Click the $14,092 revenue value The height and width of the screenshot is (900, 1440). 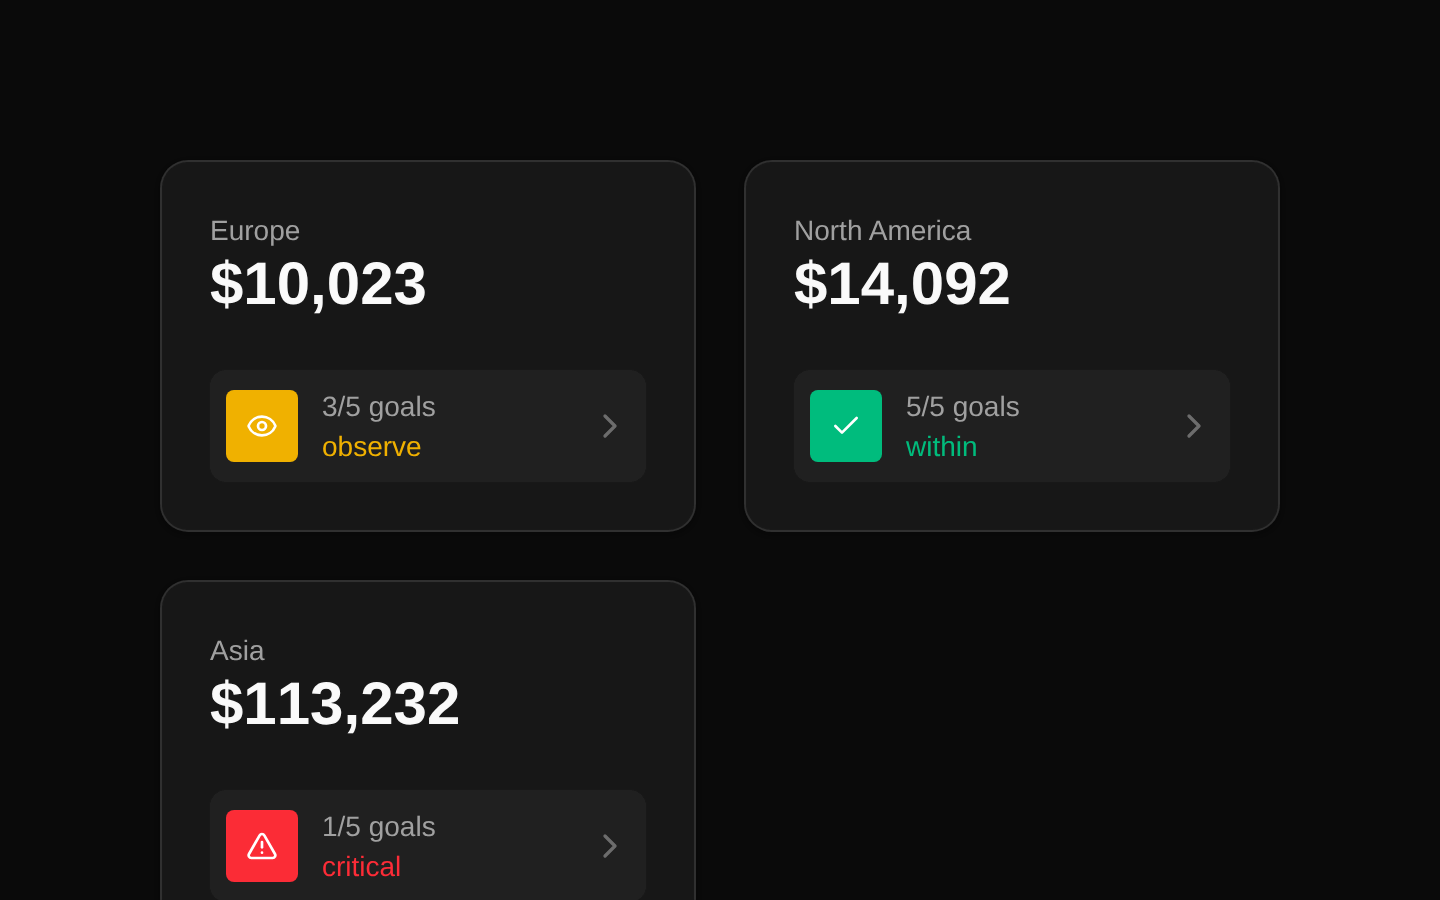(902, 284)
